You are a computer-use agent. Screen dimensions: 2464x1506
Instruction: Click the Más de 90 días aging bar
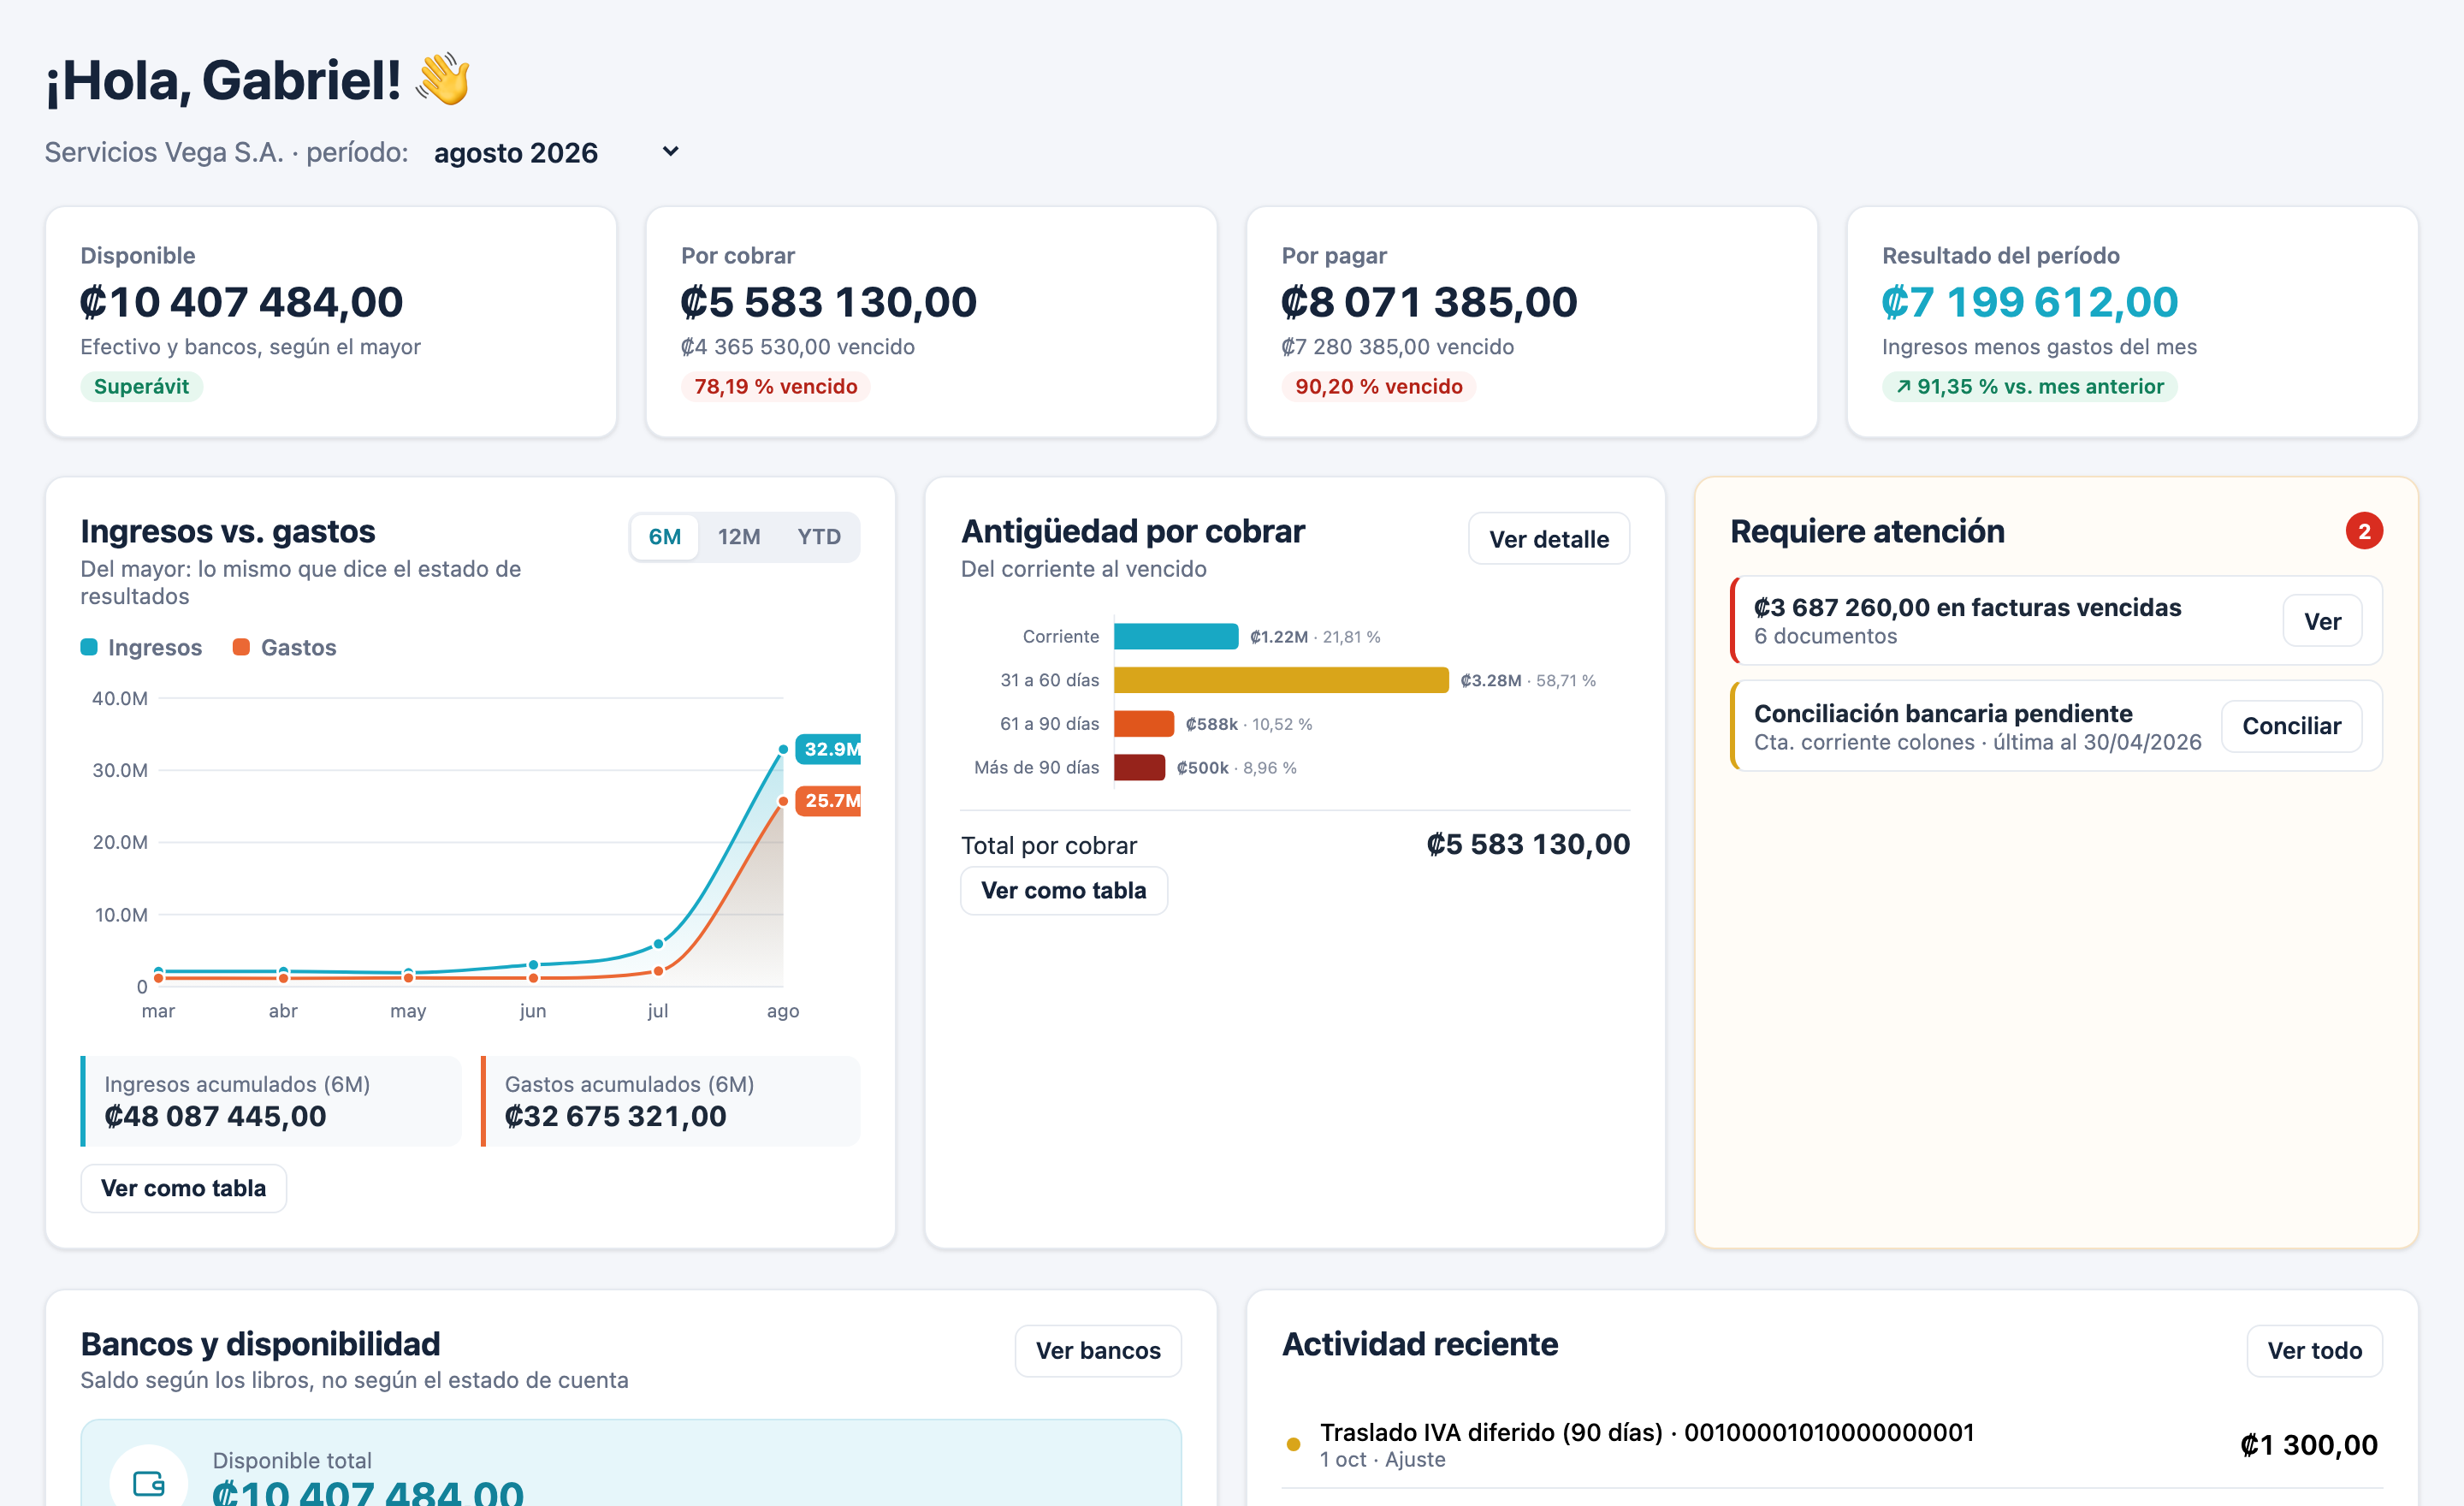point(1139,768)
